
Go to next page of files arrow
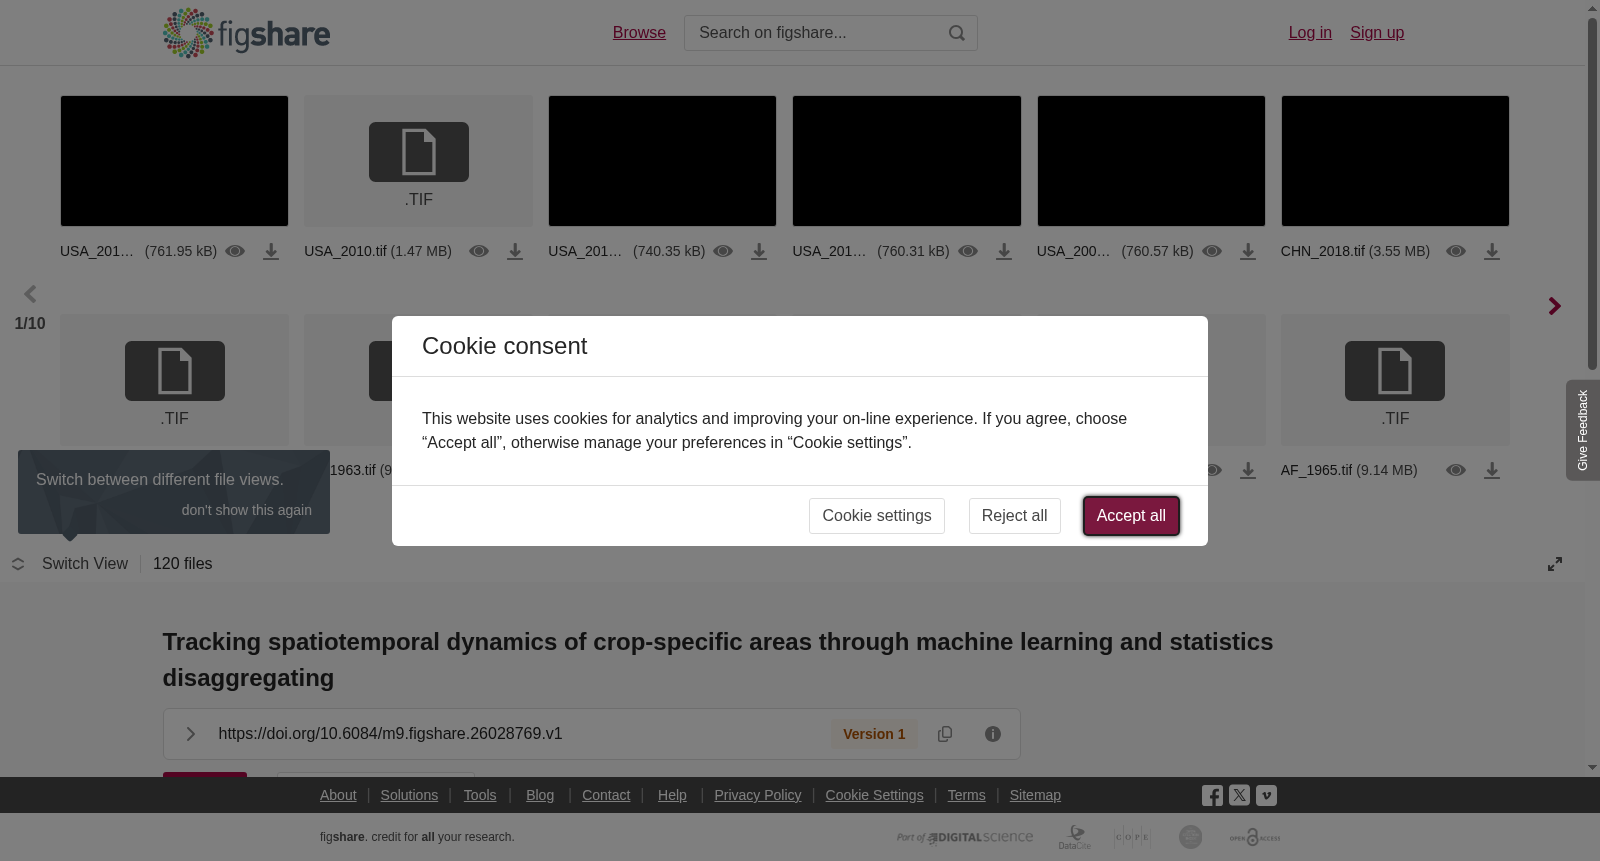[1554, 306]
